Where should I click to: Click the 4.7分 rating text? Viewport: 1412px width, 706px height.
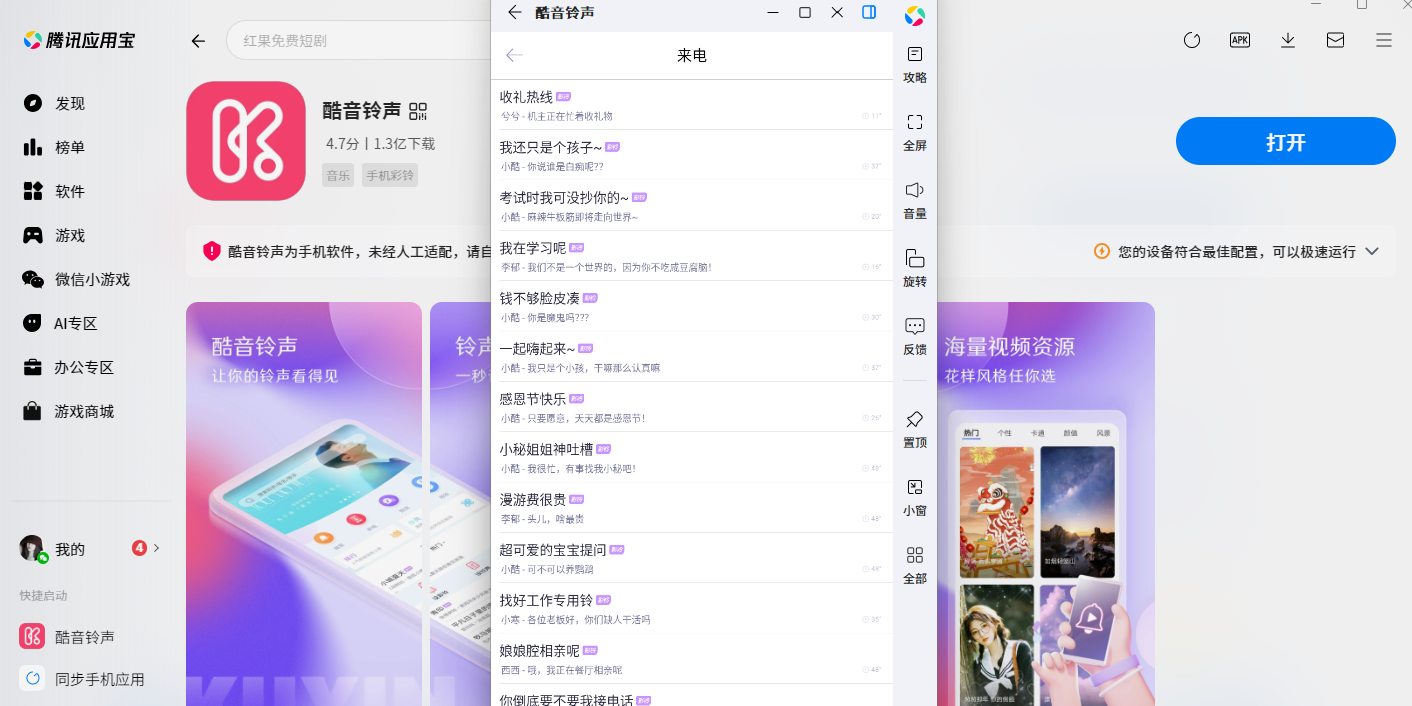342,144
